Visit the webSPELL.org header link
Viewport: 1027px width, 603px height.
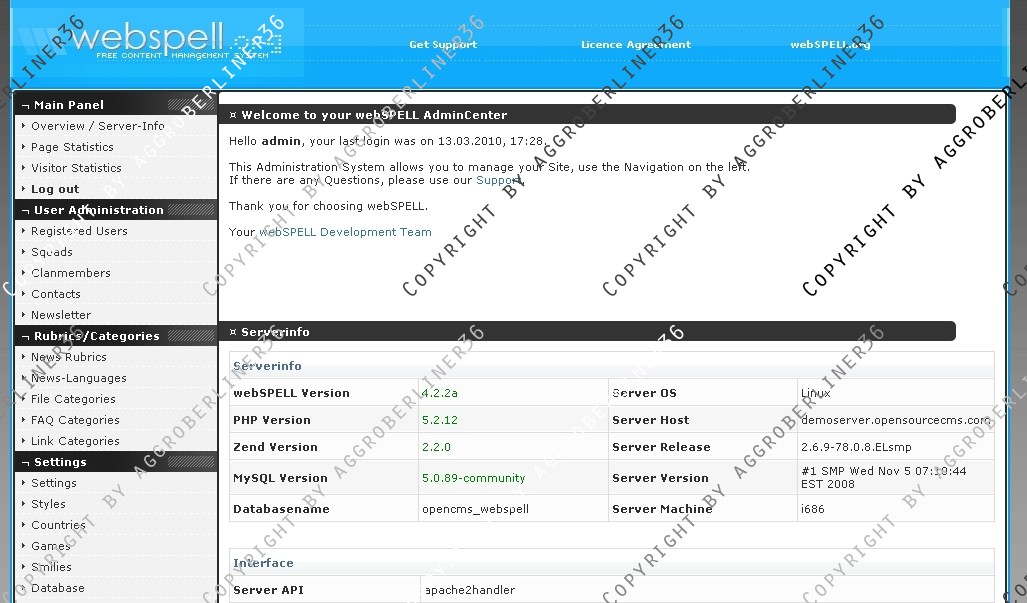click(x=830, y=45)
